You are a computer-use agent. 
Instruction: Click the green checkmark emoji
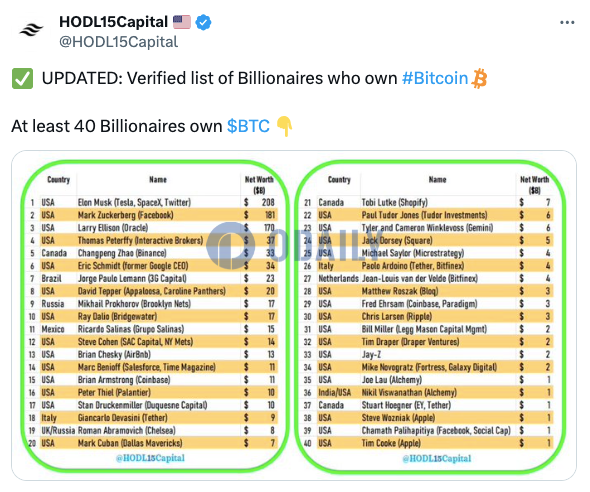click(x=22, y=78)
